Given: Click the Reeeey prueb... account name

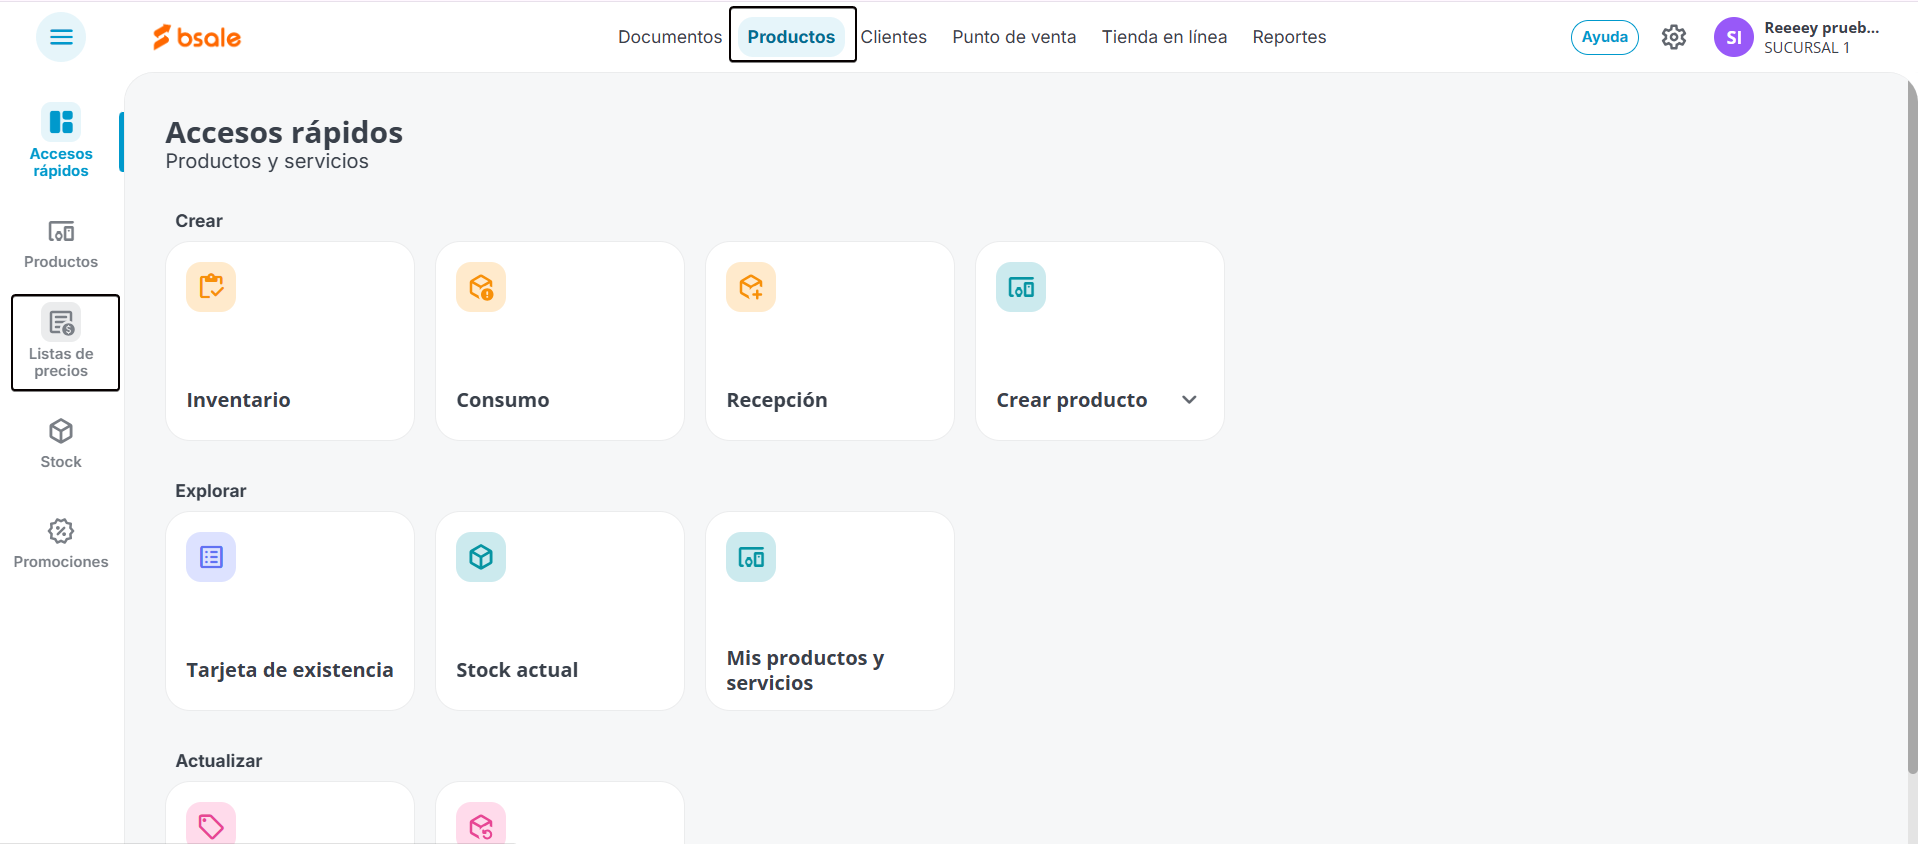Looking at the screenshot, I should (1821, 28).
